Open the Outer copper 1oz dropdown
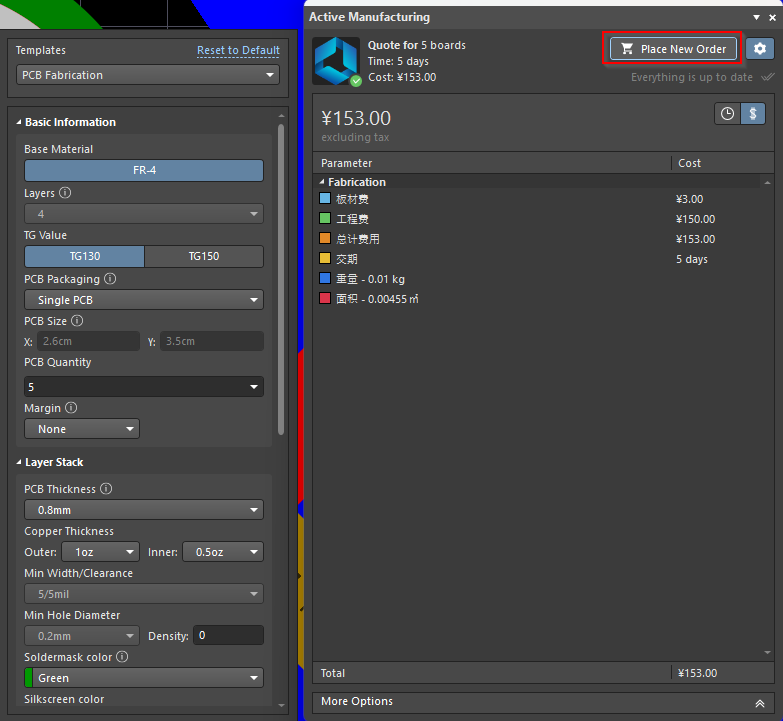Screen dimensions: 783x721 pos(100,552)
